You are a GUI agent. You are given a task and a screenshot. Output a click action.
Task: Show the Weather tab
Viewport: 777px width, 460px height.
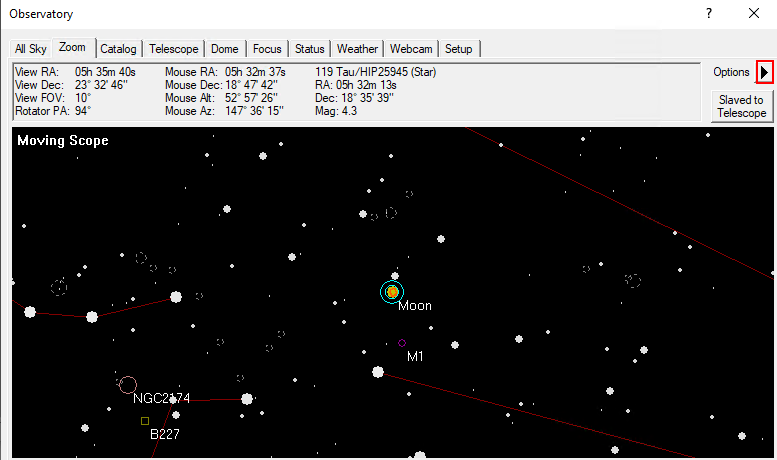pos(357,49)
